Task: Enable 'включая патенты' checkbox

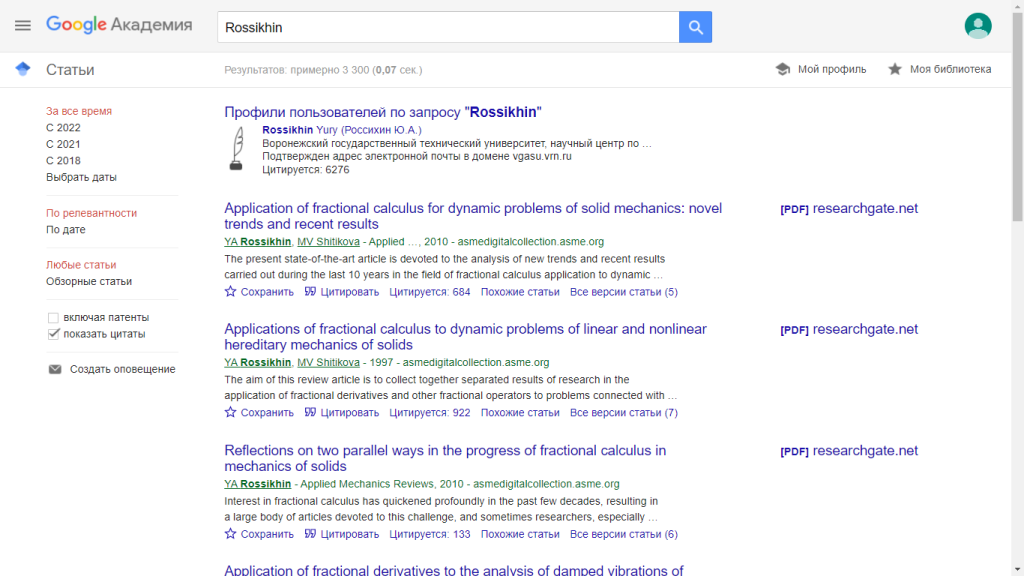Action: (54, 317)
